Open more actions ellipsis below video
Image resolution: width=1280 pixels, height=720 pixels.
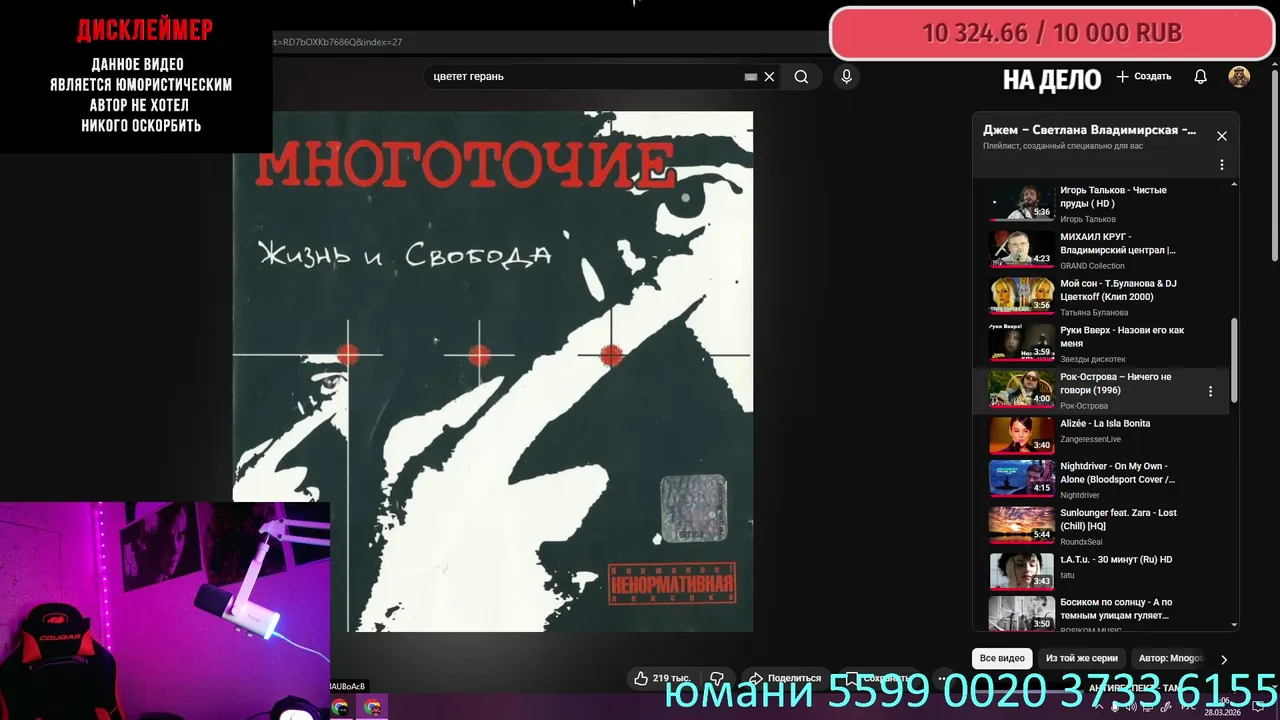[x=942, y=678]
